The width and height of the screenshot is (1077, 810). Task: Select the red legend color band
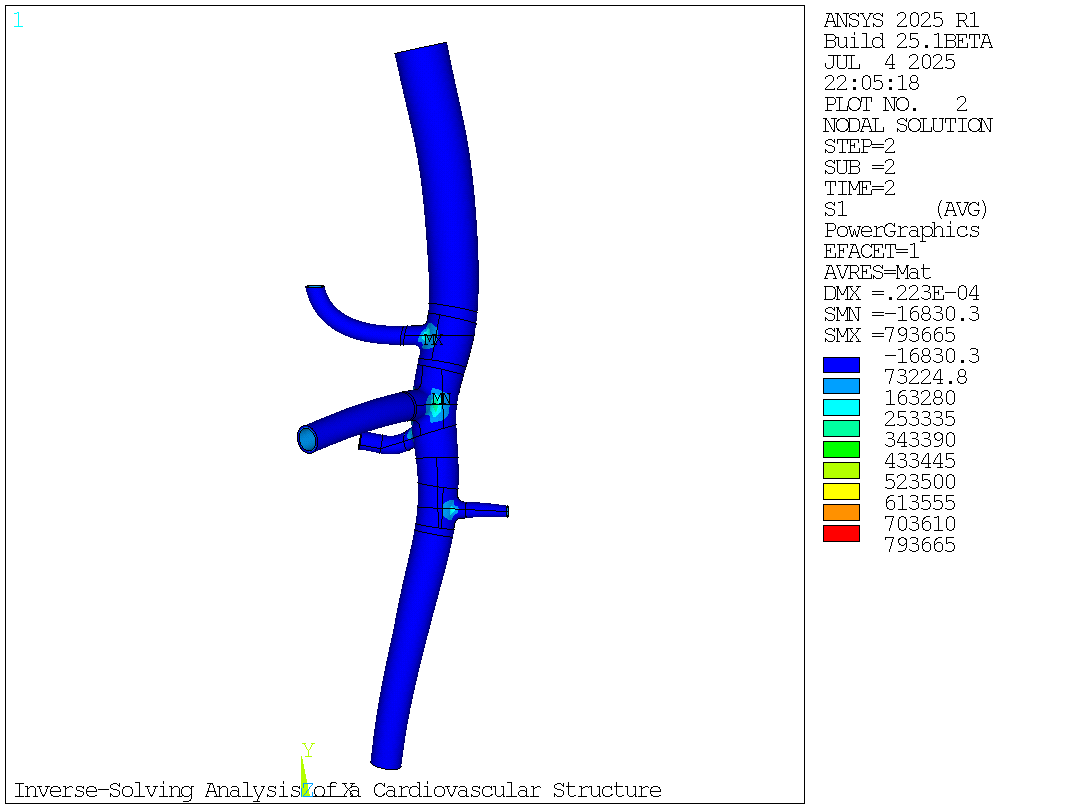click(841, 533)
